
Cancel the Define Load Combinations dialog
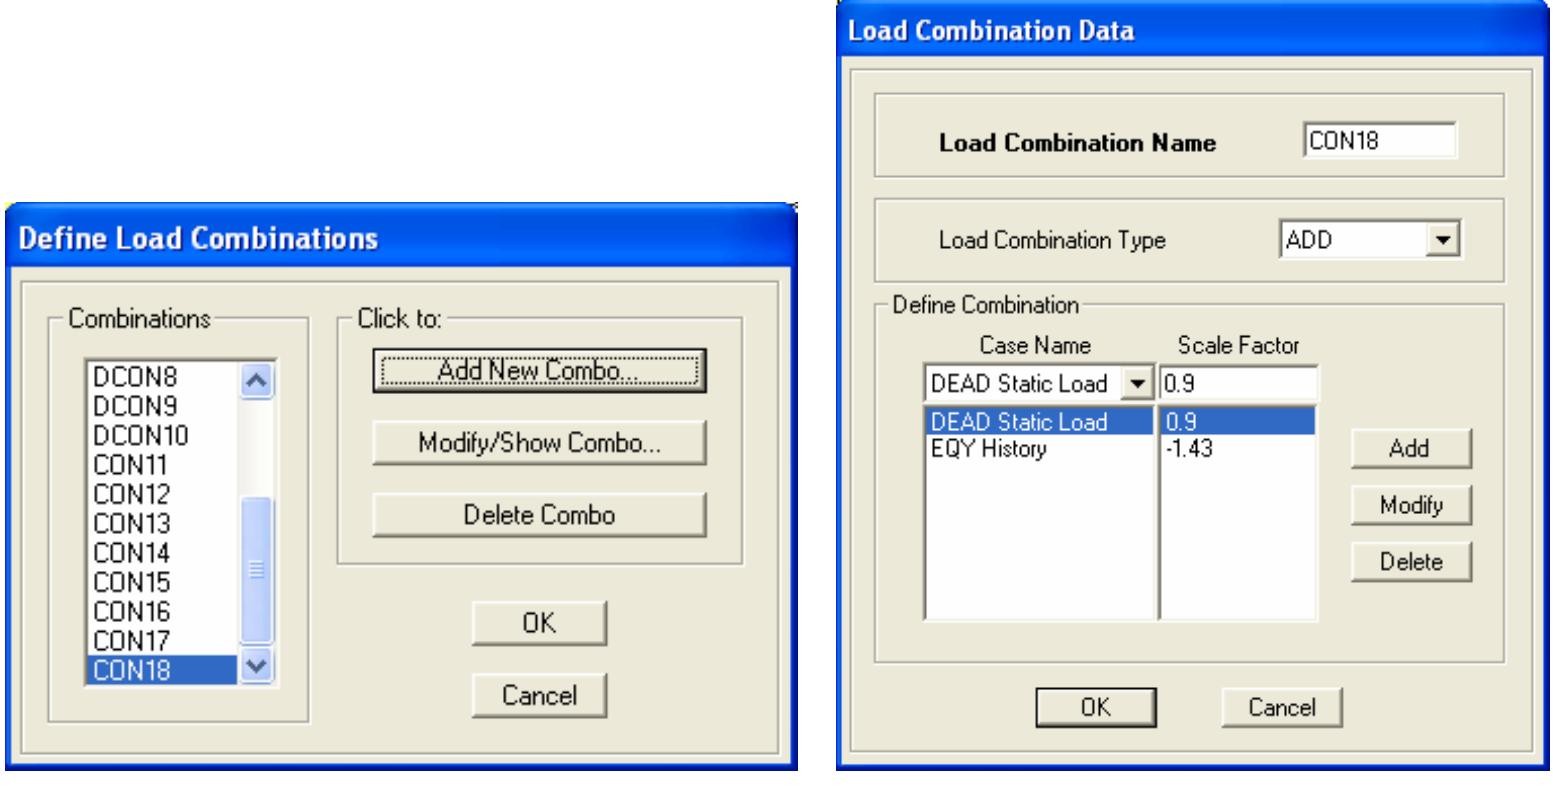pyautogui.click(x=539, y=696)
